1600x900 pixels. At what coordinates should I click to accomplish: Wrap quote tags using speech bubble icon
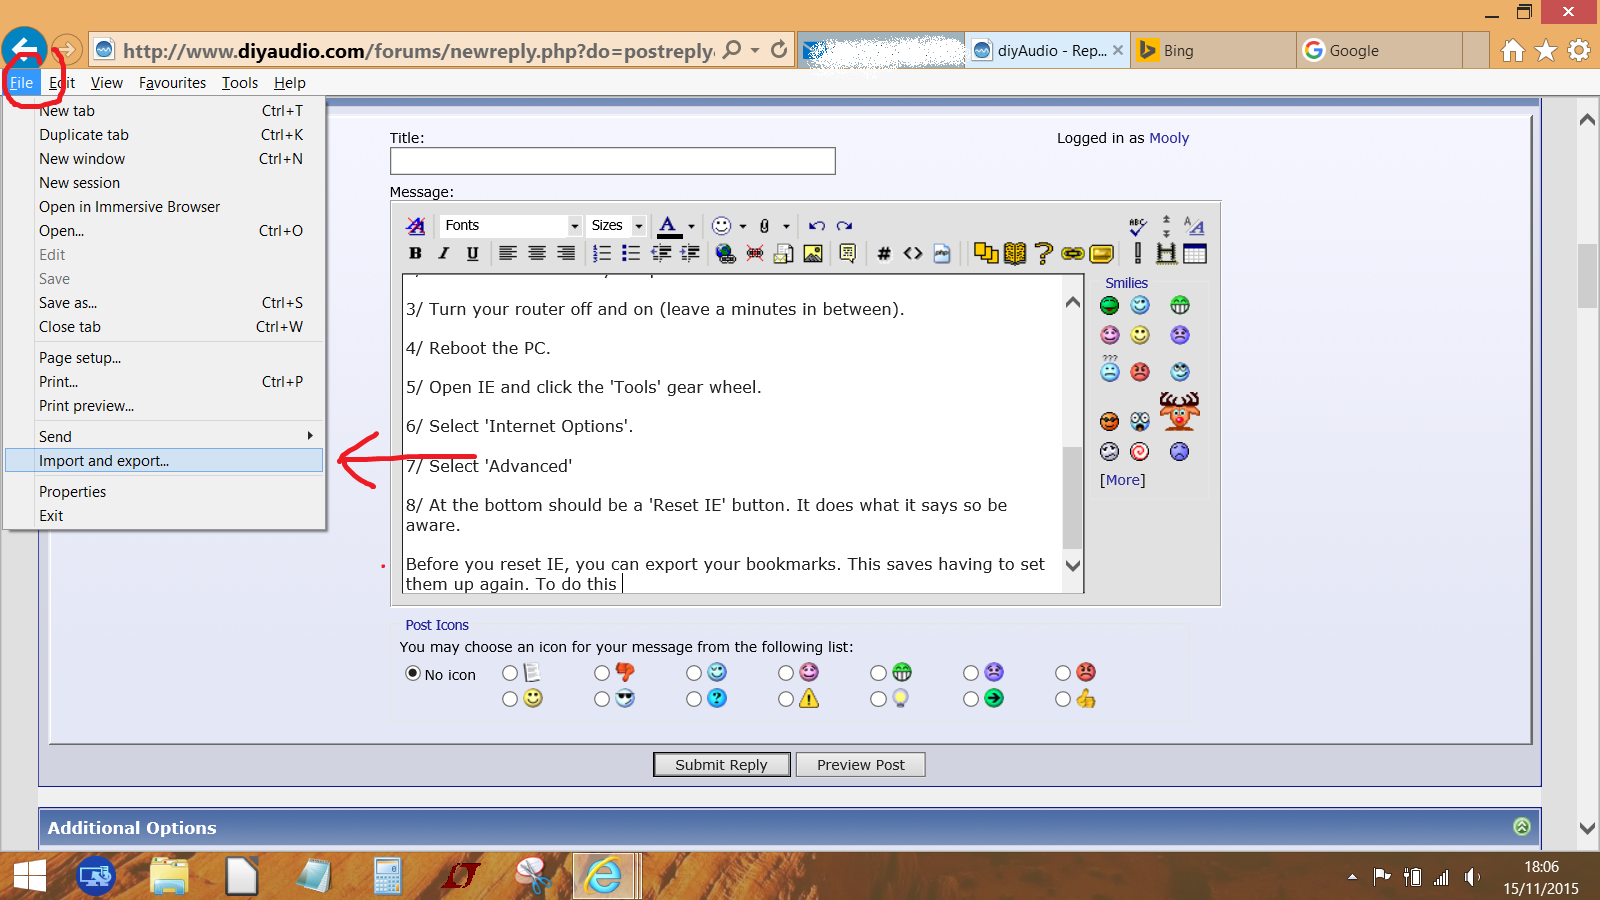(x=848, y=254)
